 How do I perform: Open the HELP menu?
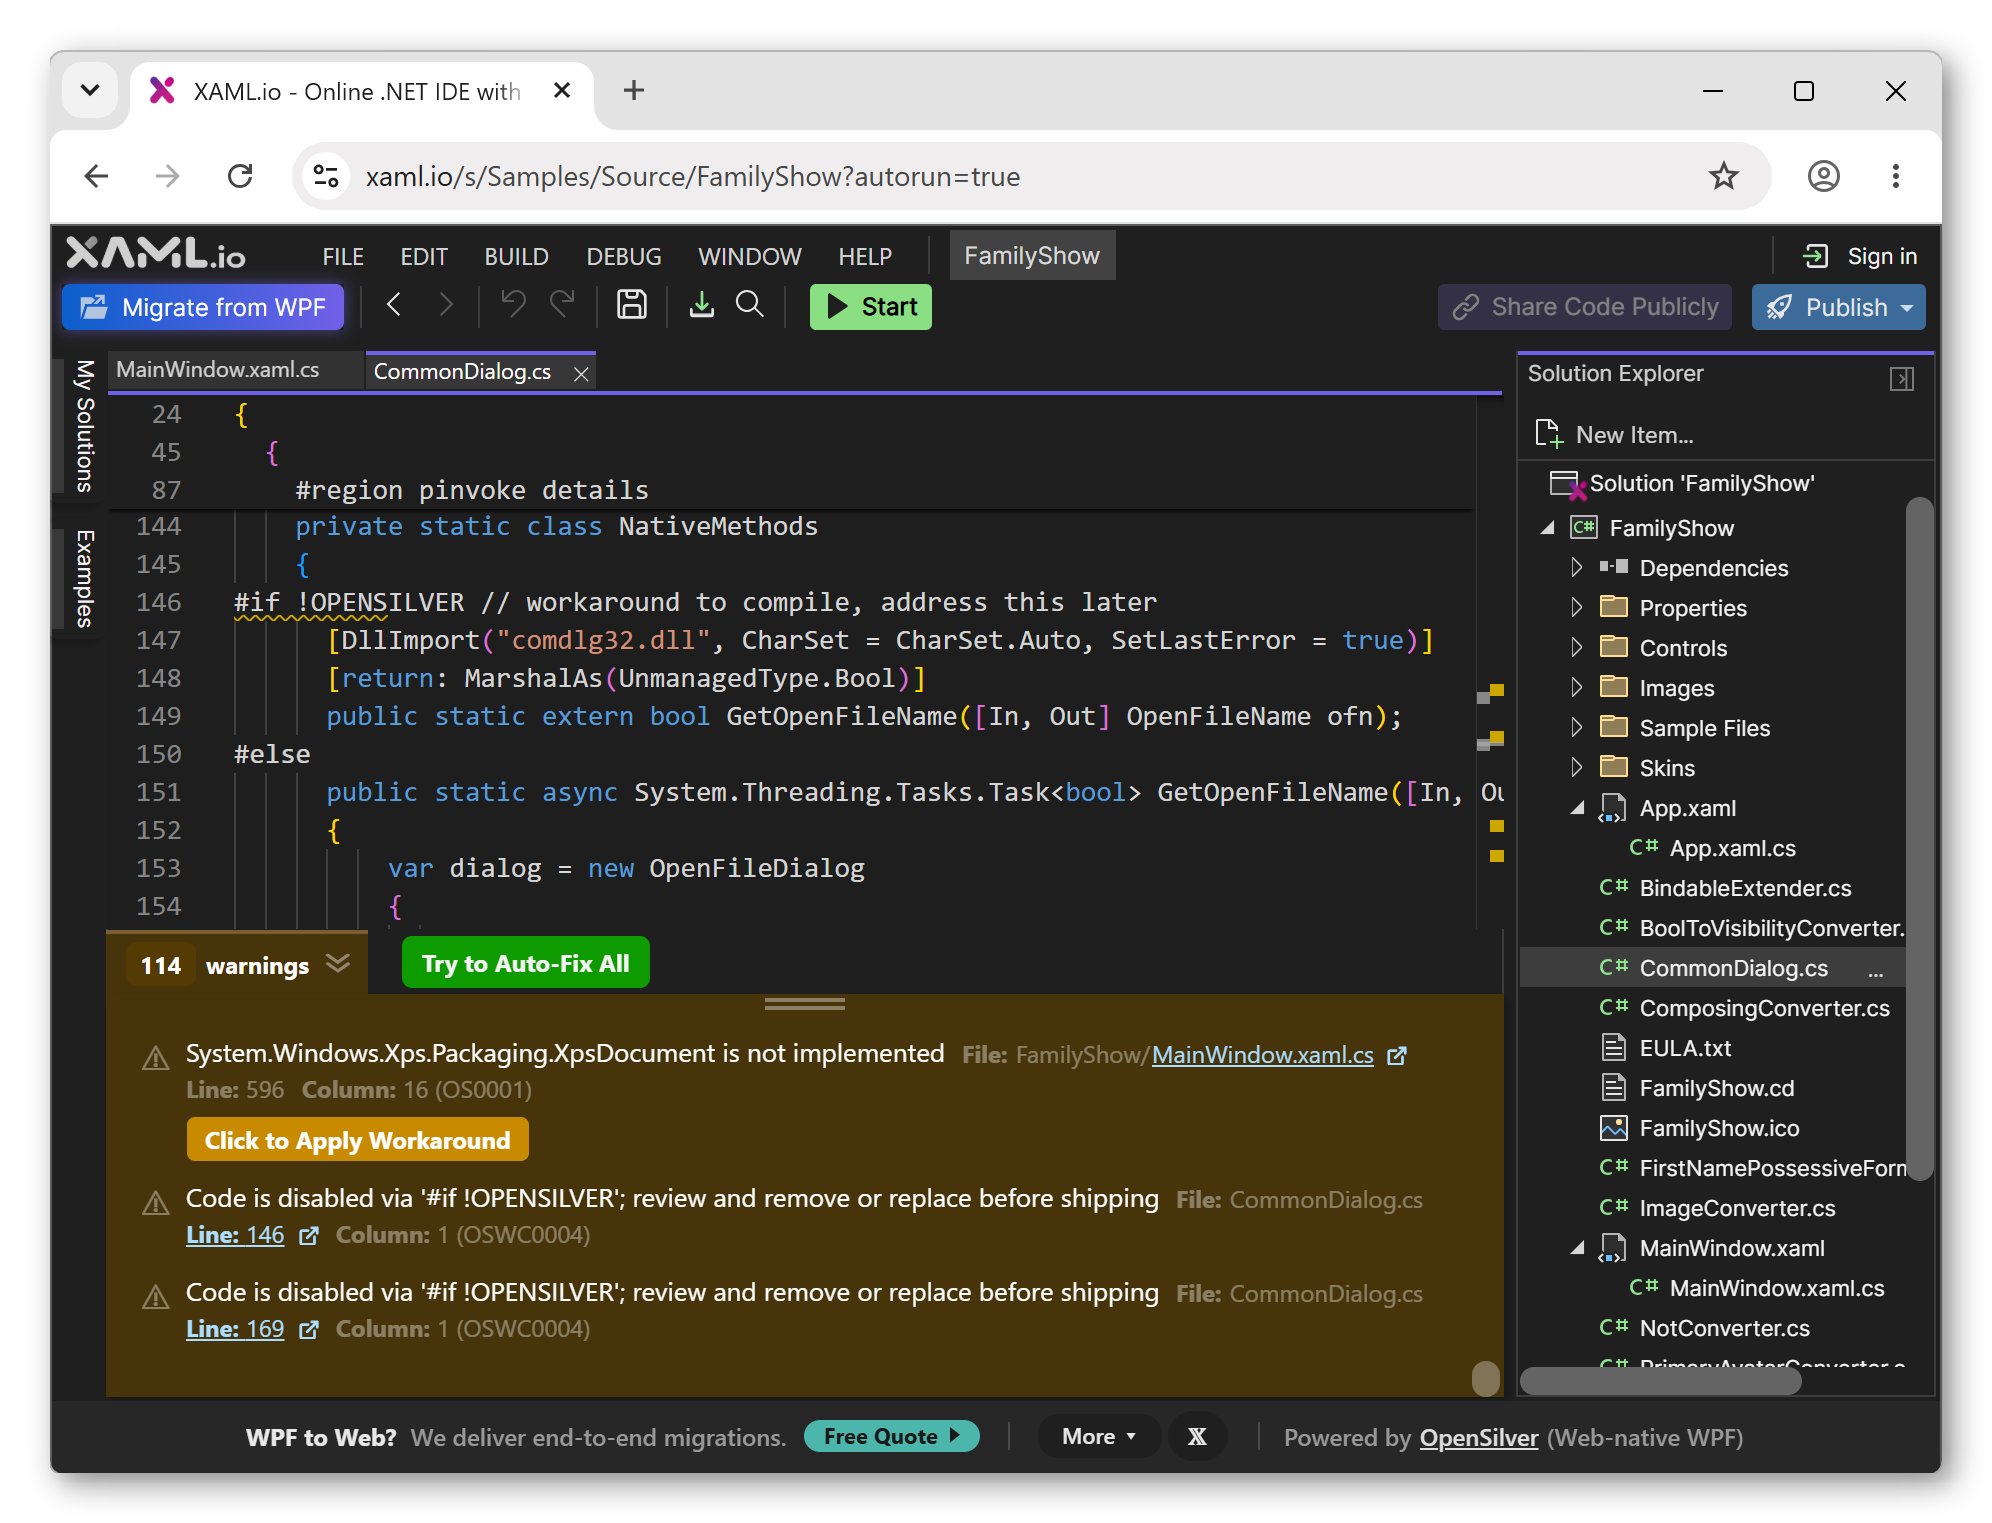coord(865,257)
